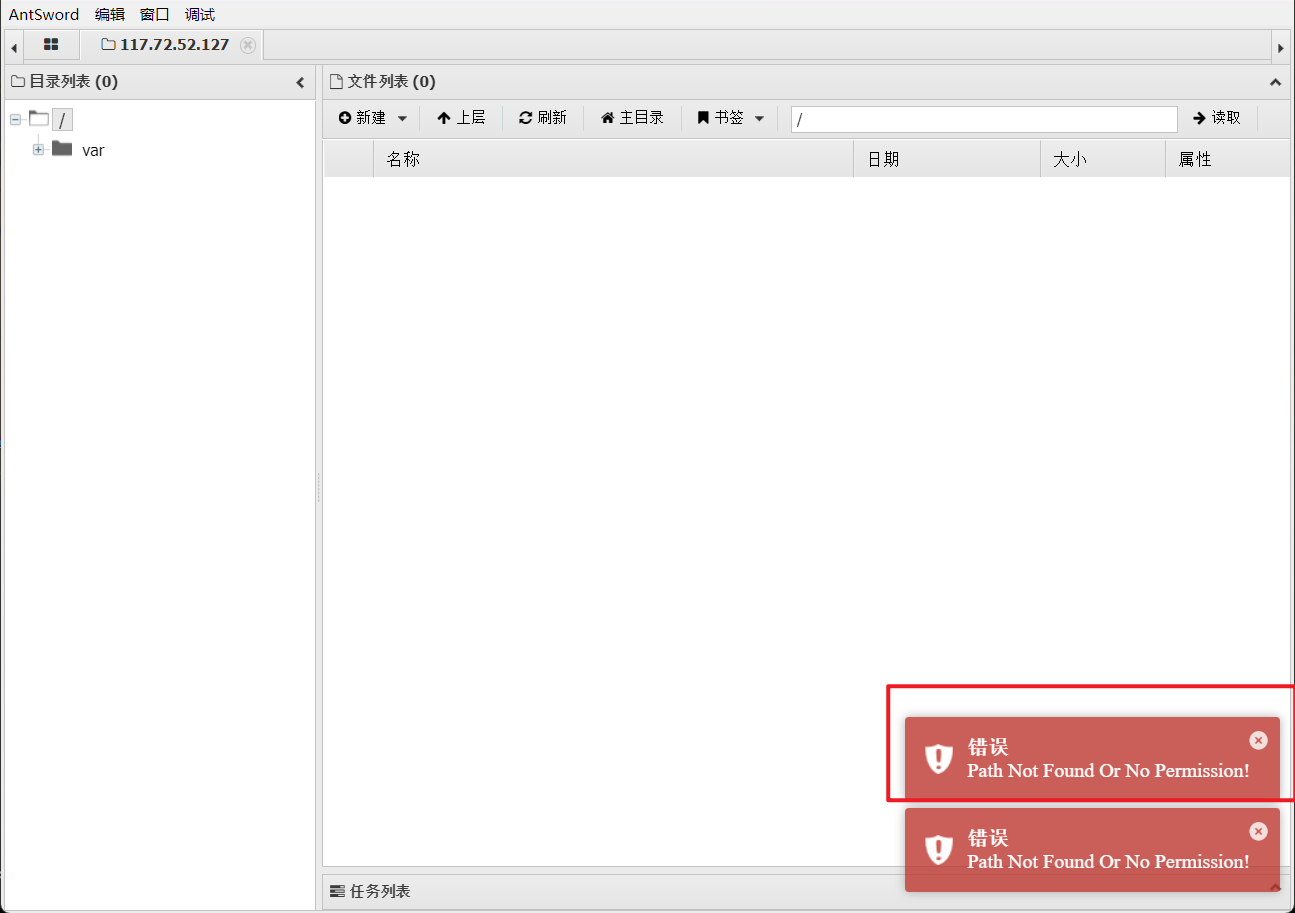
Task: Go up with the 上层 button
Action: tap(461, 118)
